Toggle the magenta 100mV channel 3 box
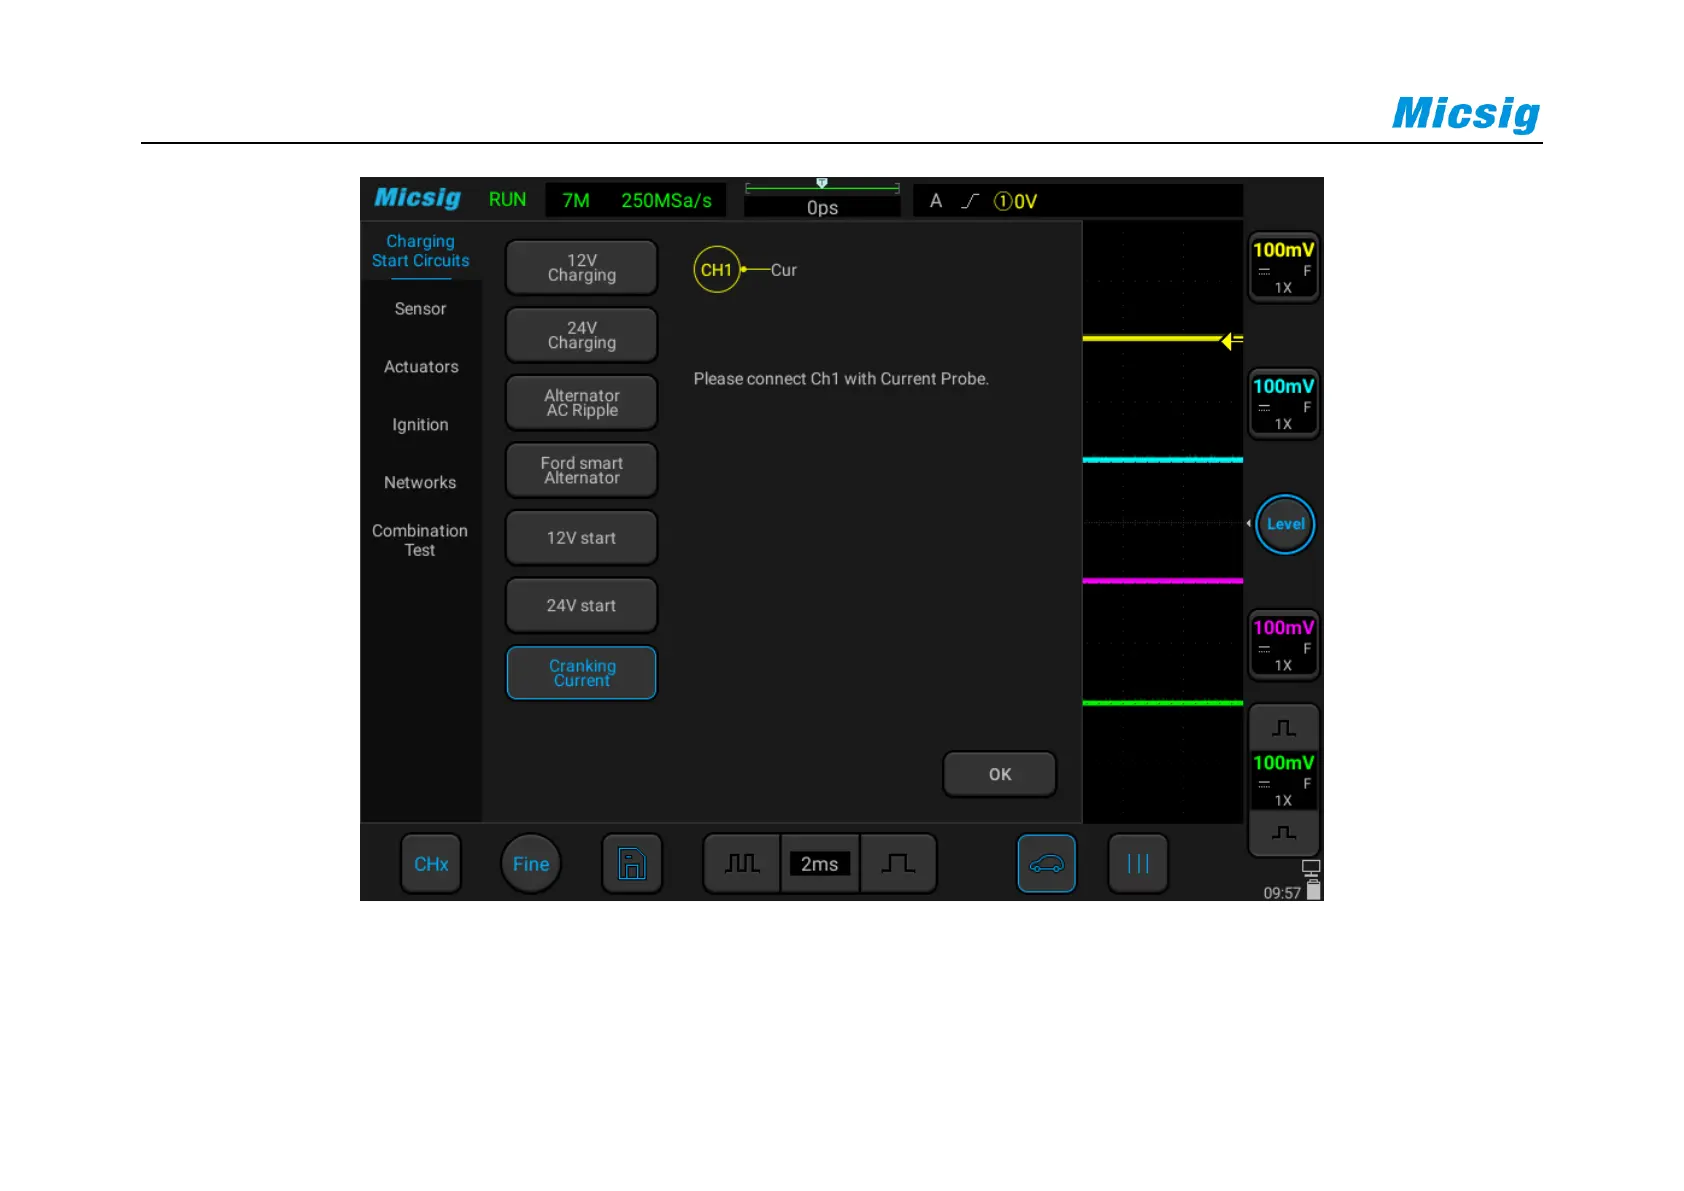Viewport: 1684px width, 1191px height. 1284,645
